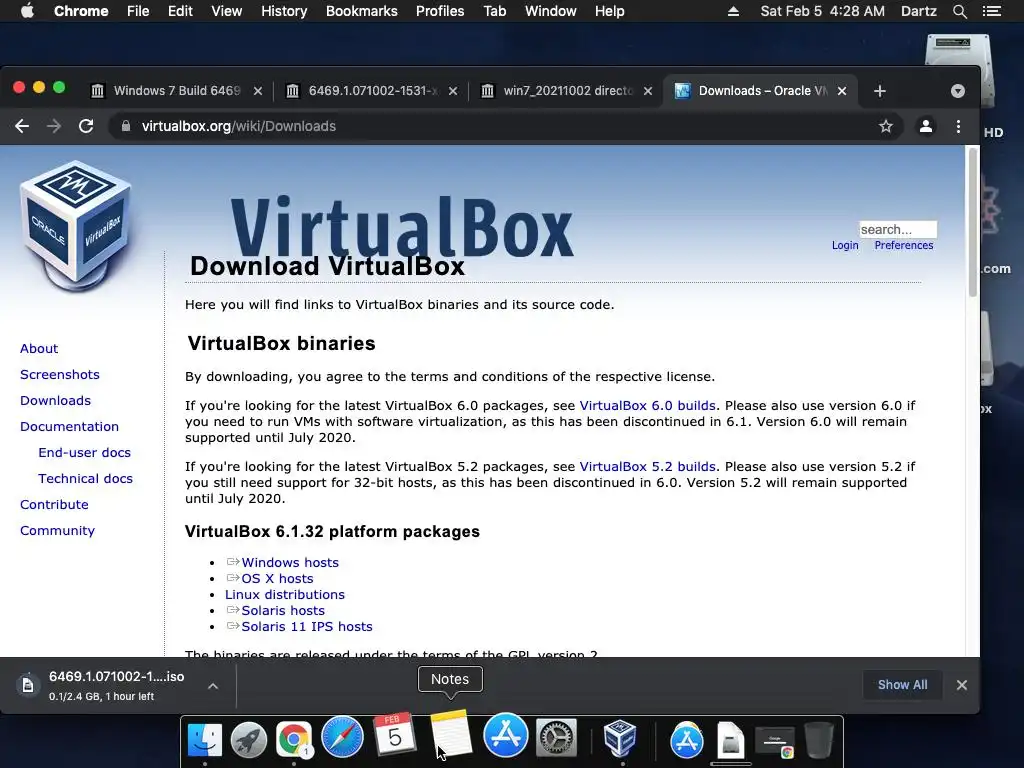Viewport: 1024px width, 768px height.
Task: Open End-user docs in the sidebar
Action: click(84, 453)
